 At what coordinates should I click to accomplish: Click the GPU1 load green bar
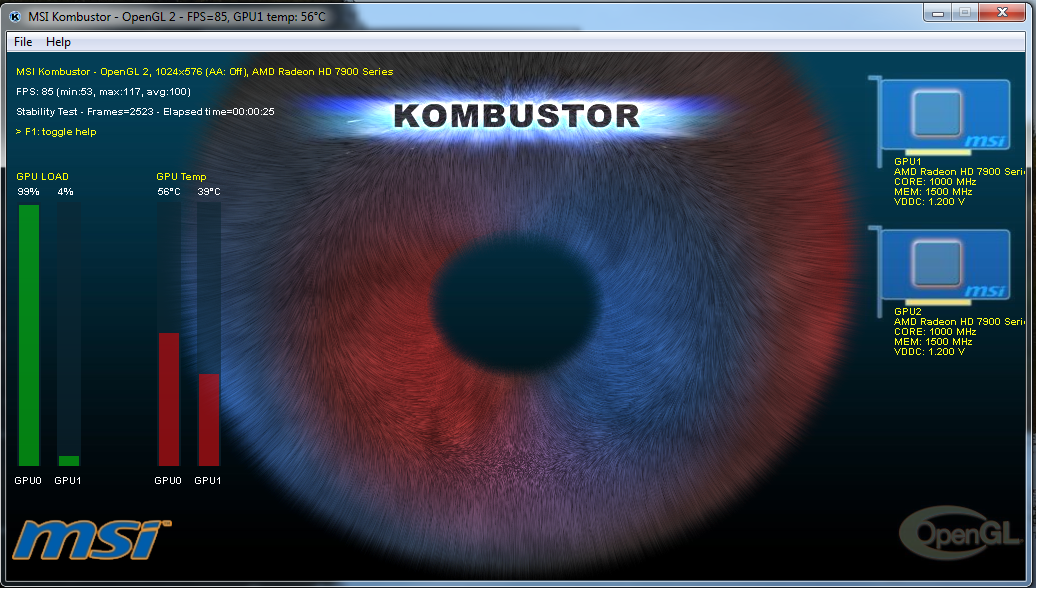click(x=69, y=461)
